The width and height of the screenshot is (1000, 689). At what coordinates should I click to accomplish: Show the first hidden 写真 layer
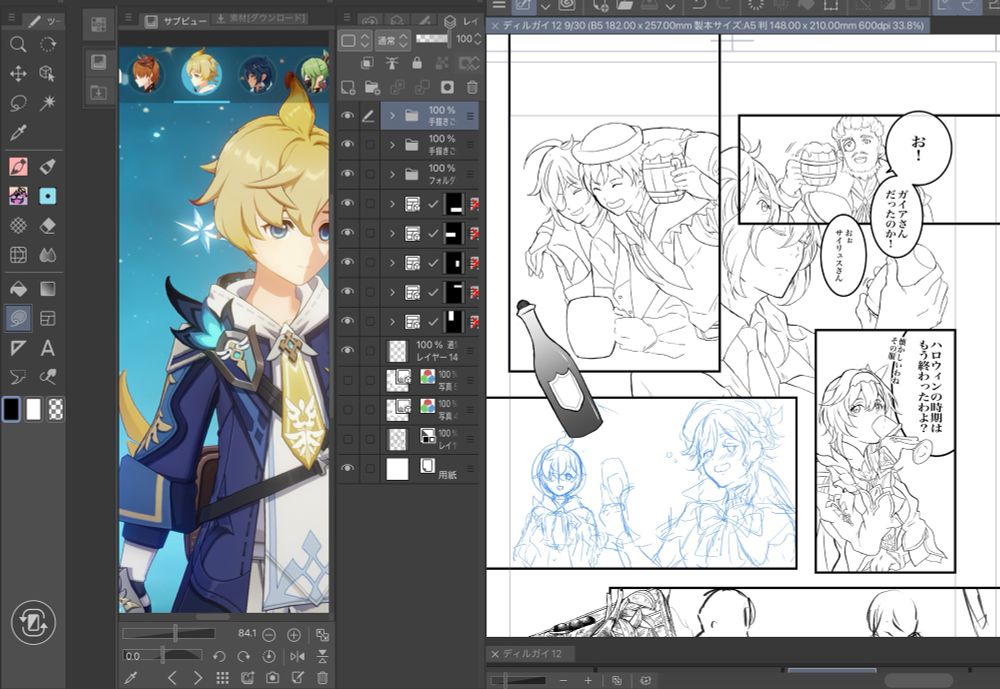pyautogui.click(x=347, y=380)
